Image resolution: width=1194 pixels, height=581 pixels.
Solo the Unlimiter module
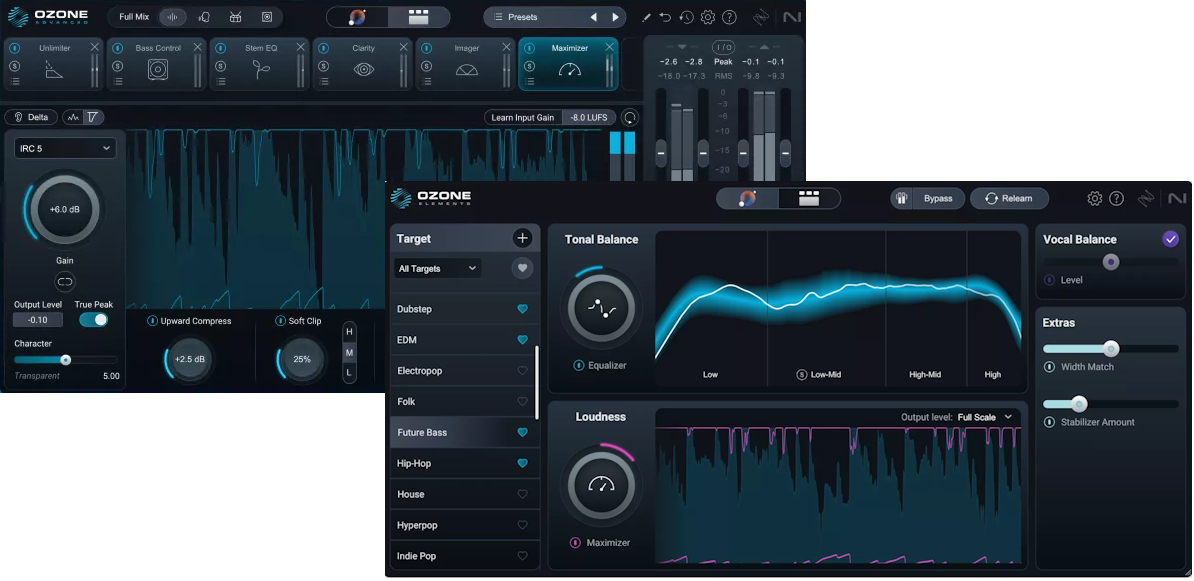(x=14, y=66)
